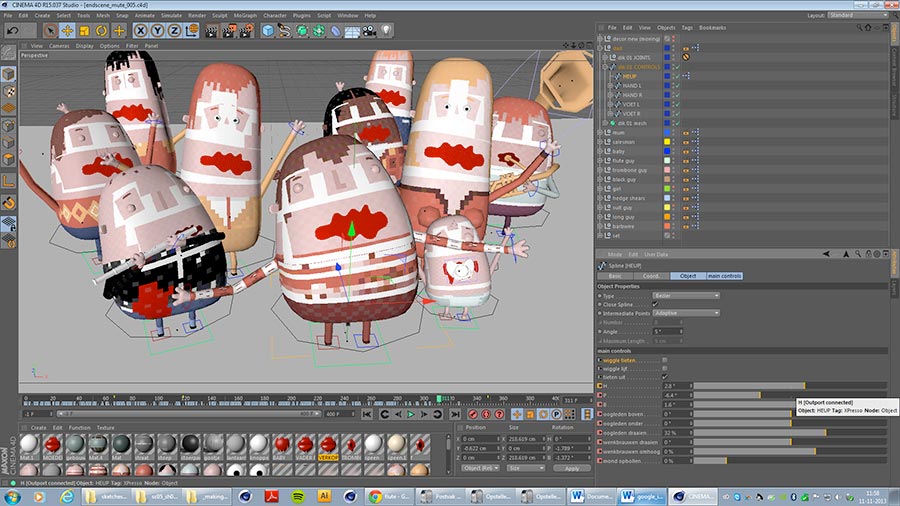Toggle the X axis lock icon

click(141, 31)
